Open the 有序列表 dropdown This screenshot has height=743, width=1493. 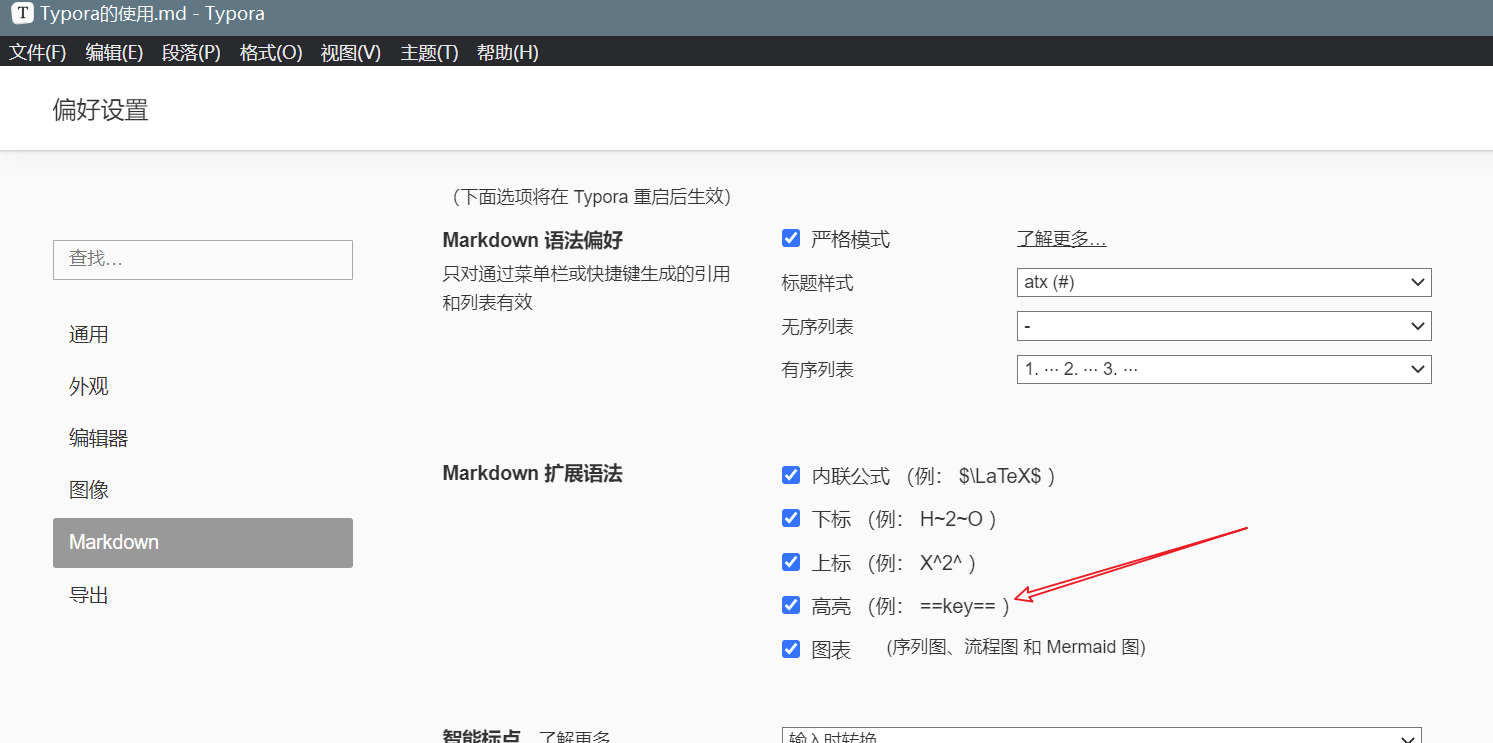pyautogui.click(x=1224, y=369)
